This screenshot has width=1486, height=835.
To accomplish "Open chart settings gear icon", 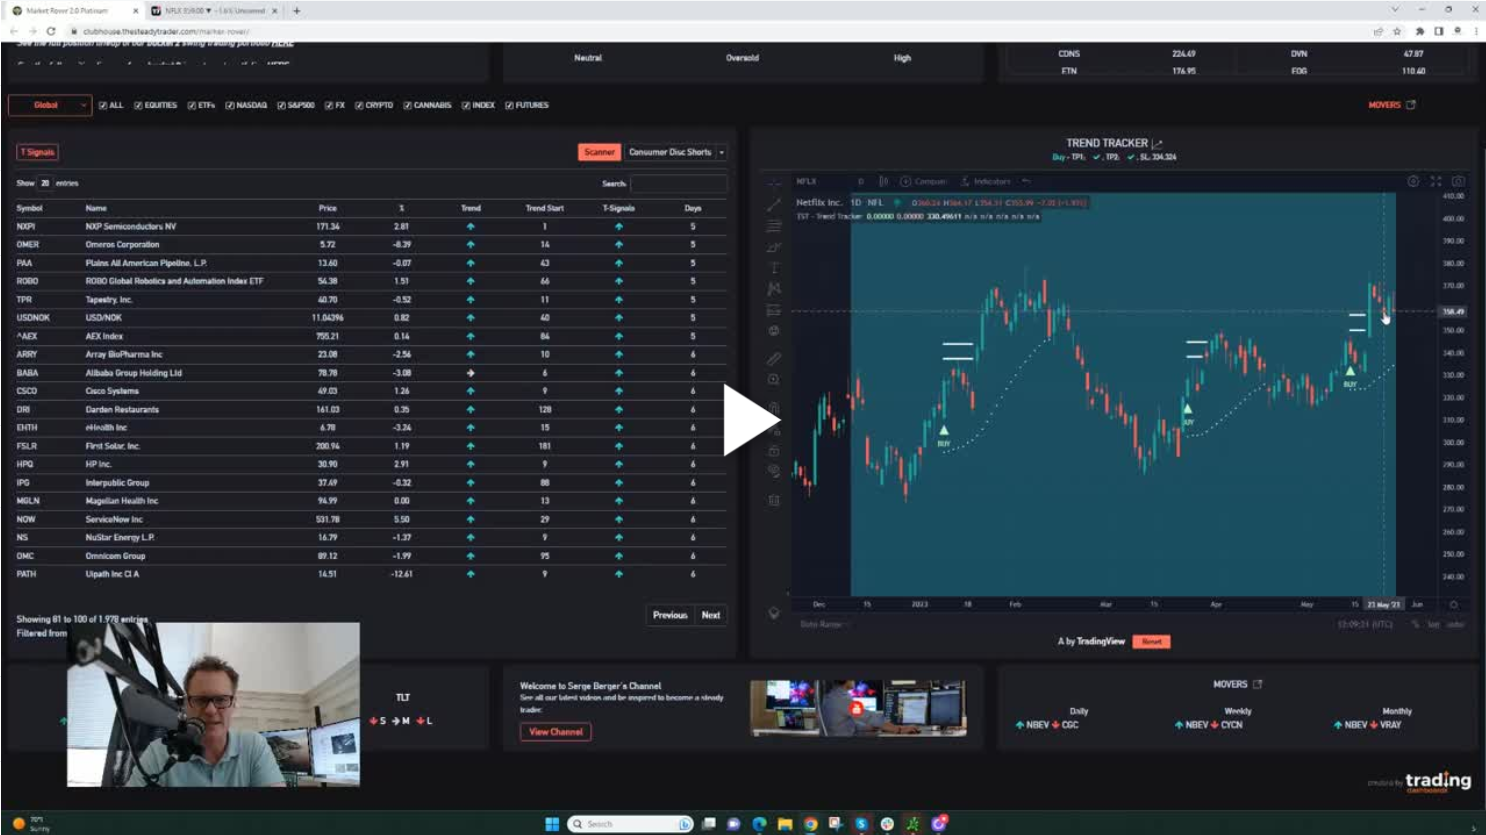I will point(1413,181).
